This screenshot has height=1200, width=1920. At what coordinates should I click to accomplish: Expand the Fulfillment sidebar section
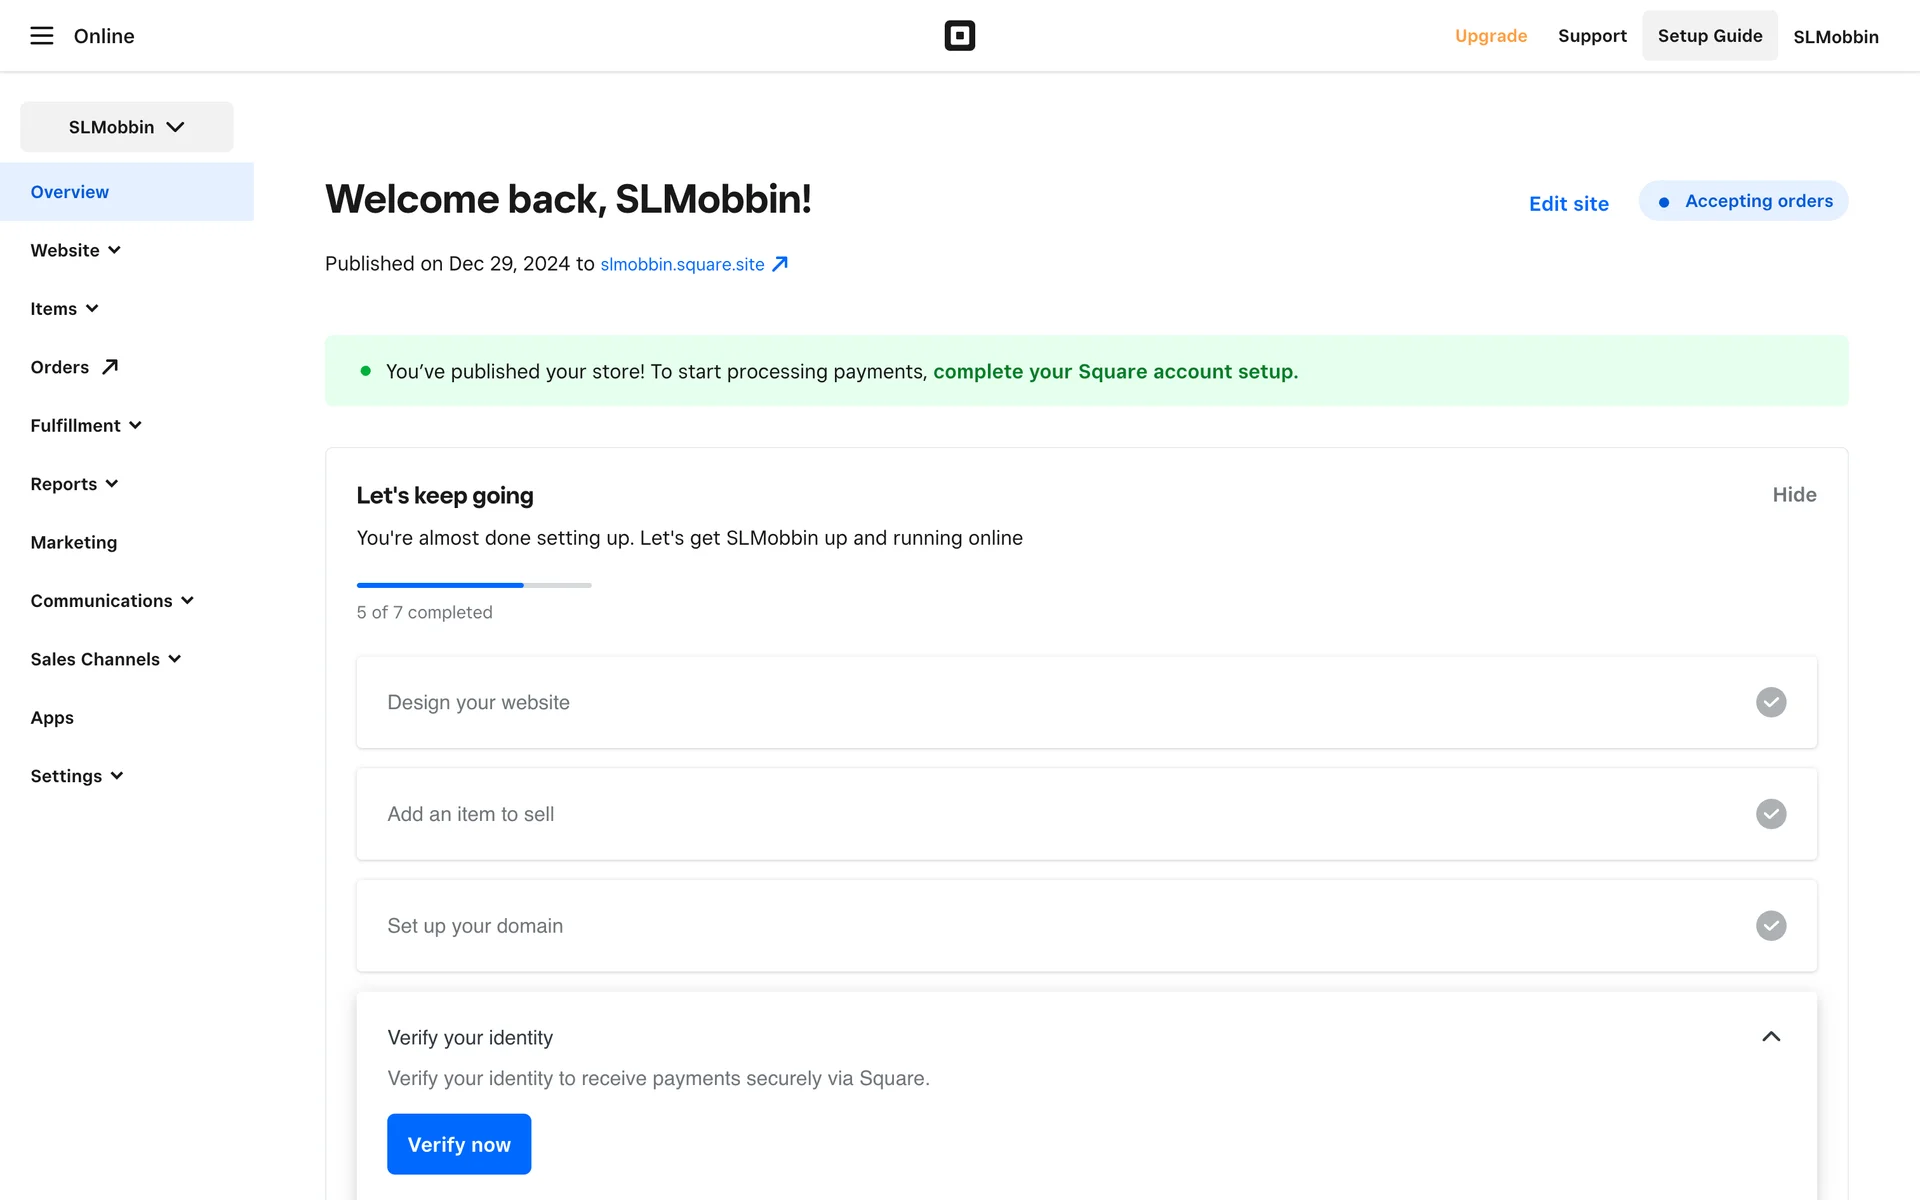(86, 425)
